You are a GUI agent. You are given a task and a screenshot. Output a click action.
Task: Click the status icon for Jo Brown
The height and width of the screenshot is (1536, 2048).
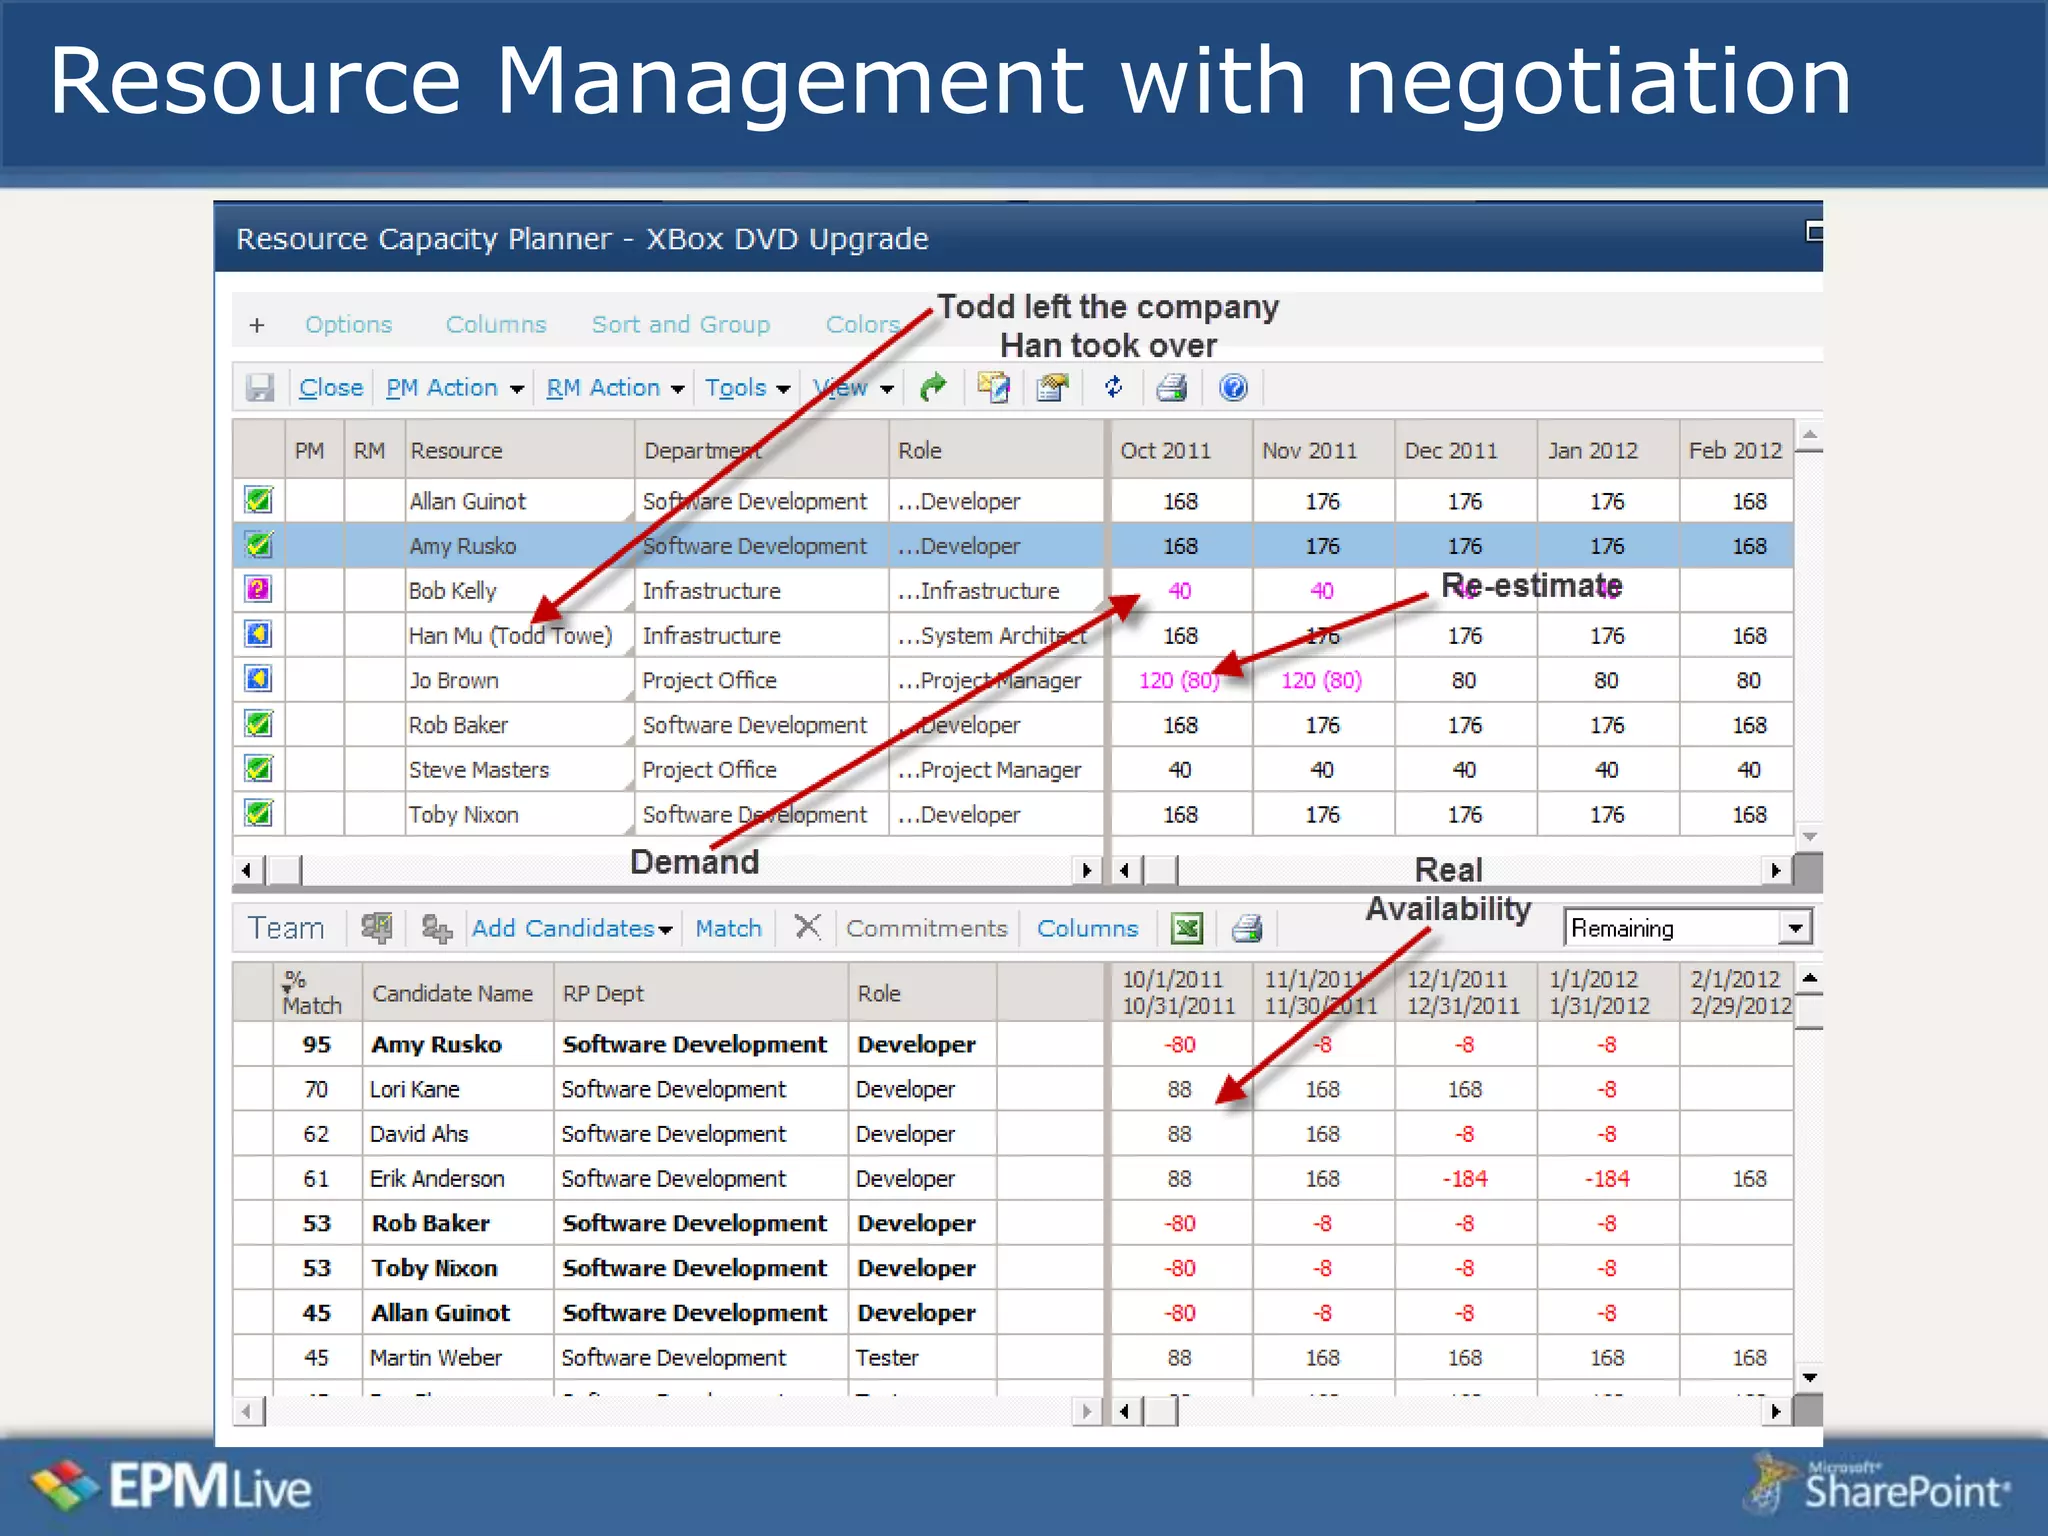tap(258, 679)
